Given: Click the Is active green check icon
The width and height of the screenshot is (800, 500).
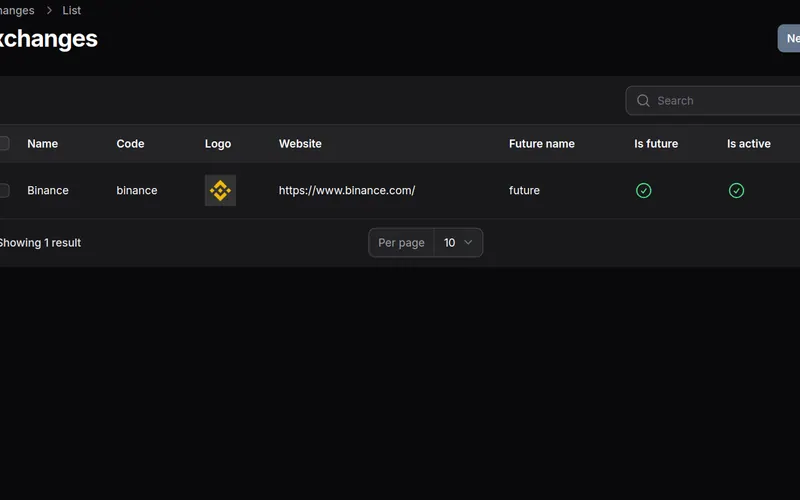Looking at the screenshot, I should point(736,190).
